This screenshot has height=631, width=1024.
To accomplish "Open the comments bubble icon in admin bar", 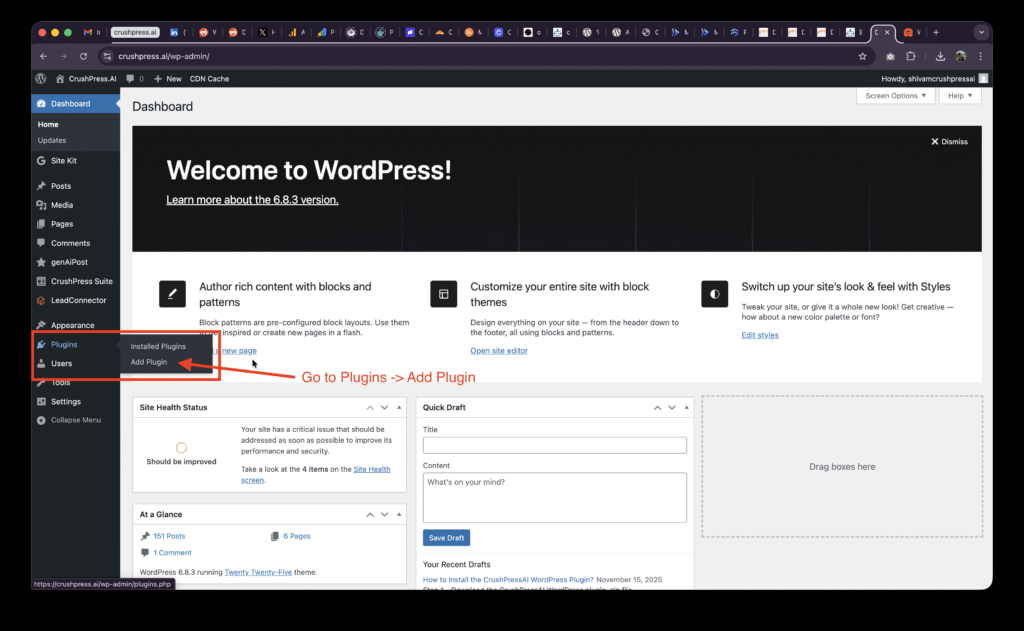I will tap(131, 78).
